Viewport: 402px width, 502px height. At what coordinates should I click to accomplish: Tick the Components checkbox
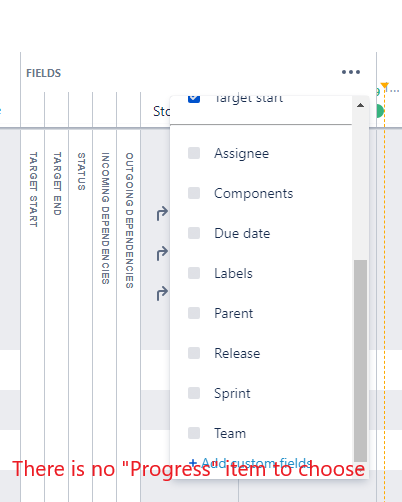tap(194, 193)
